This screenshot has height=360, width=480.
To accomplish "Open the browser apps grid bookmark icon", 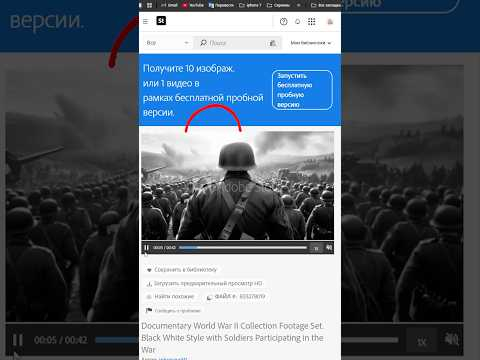I will coord(149,5).
